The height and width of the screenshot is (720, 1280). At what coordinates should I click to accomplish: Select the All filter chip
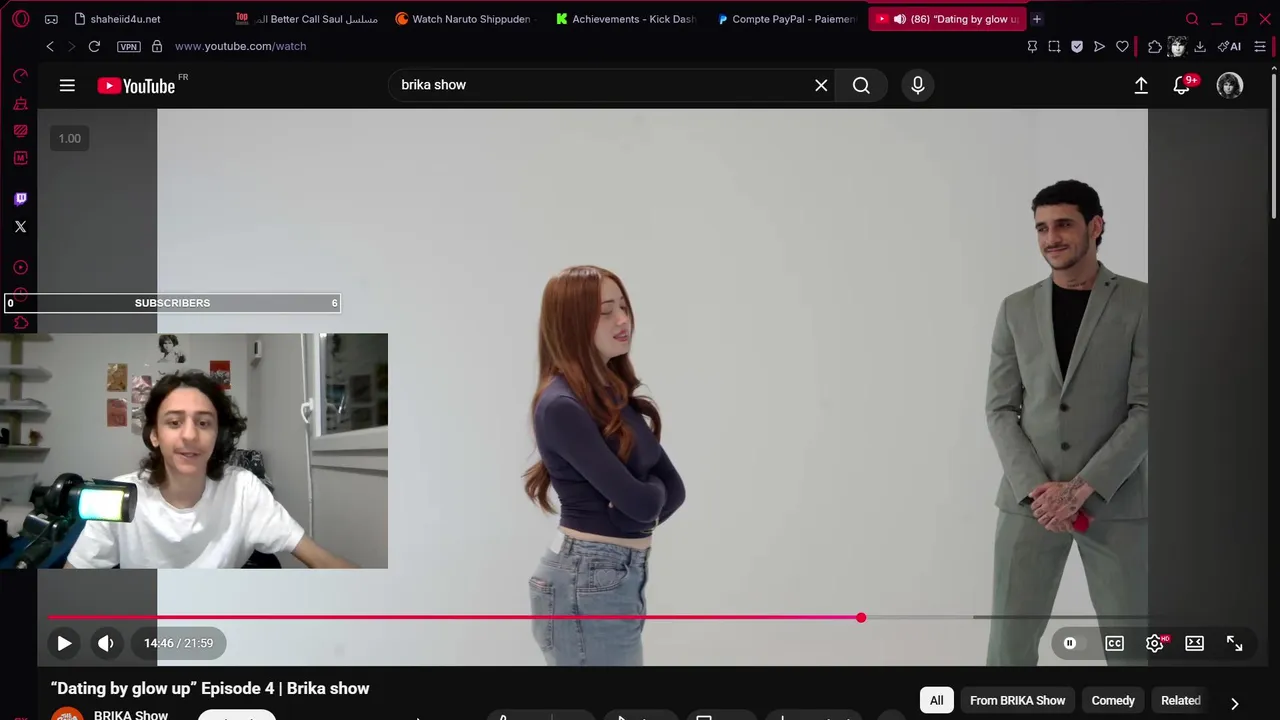pyautogui.click(x=936, y=700)
